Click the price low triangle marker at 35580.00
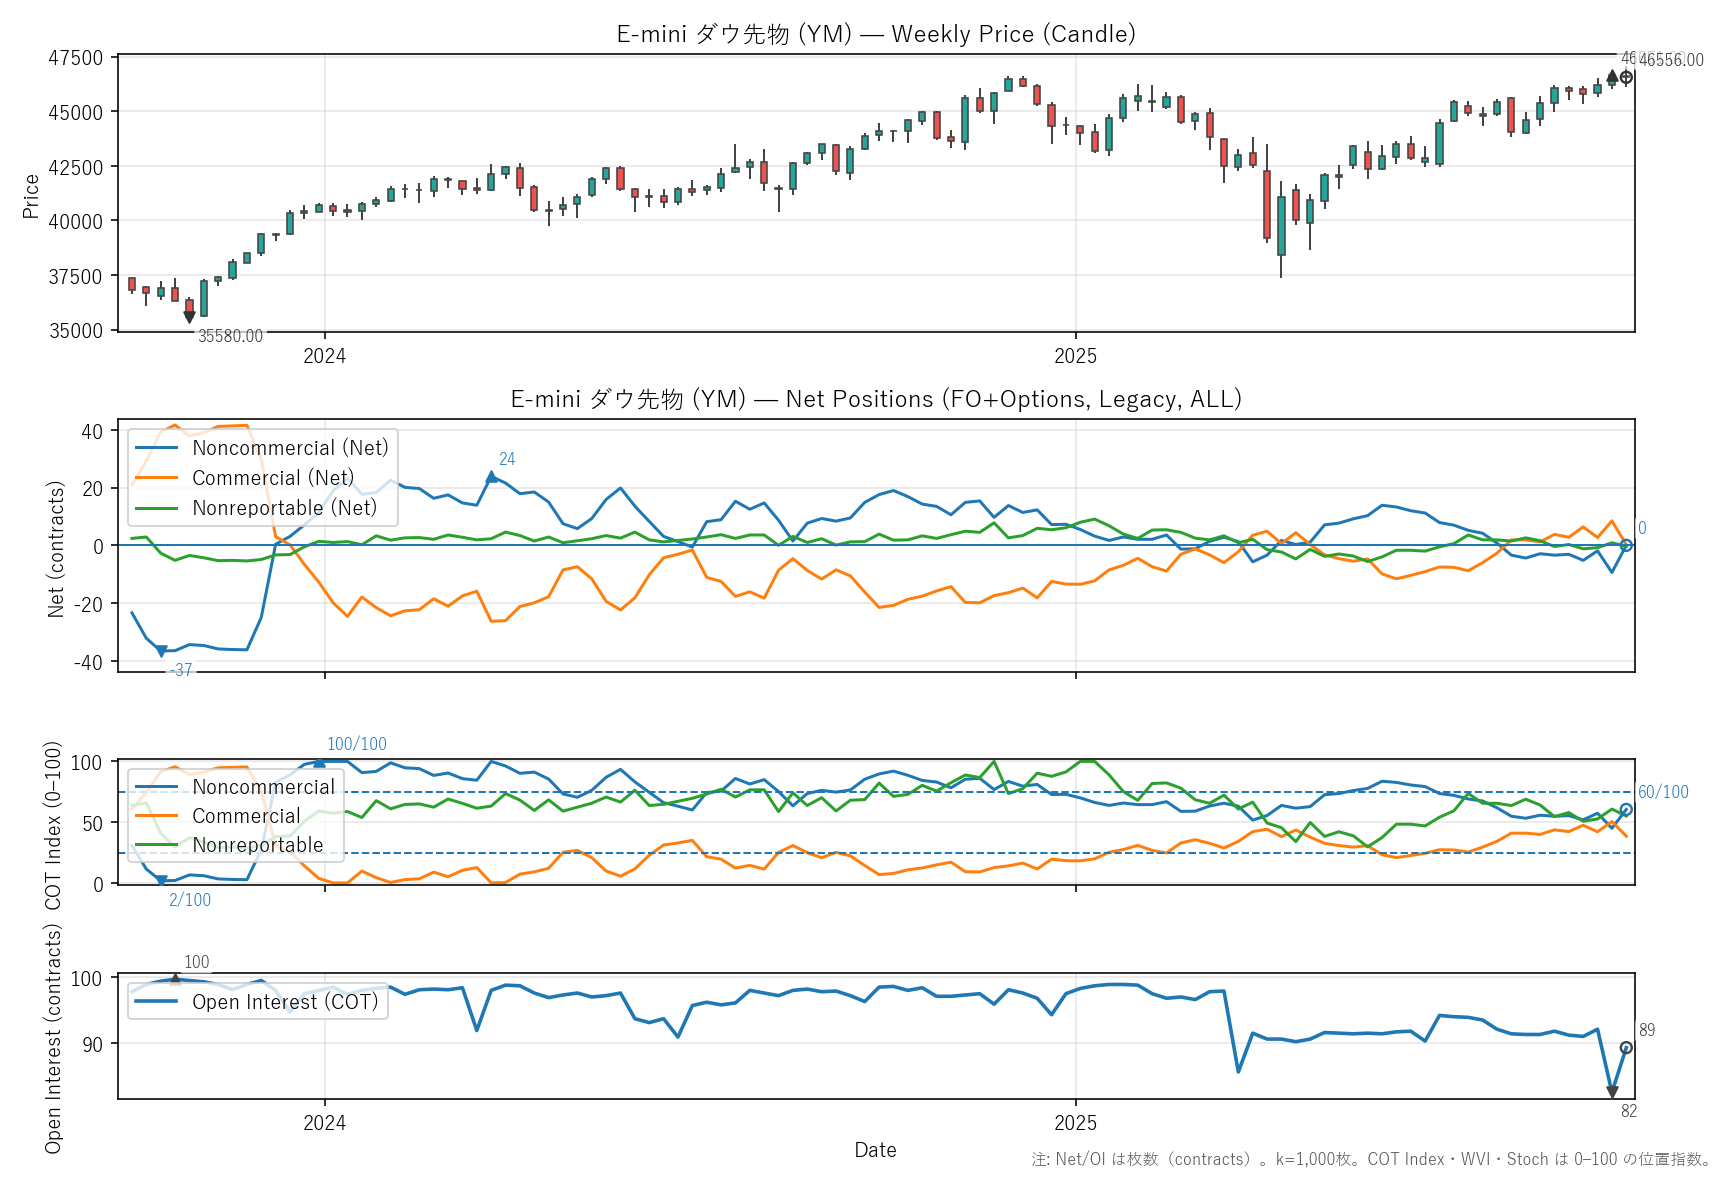 [189, 317]
